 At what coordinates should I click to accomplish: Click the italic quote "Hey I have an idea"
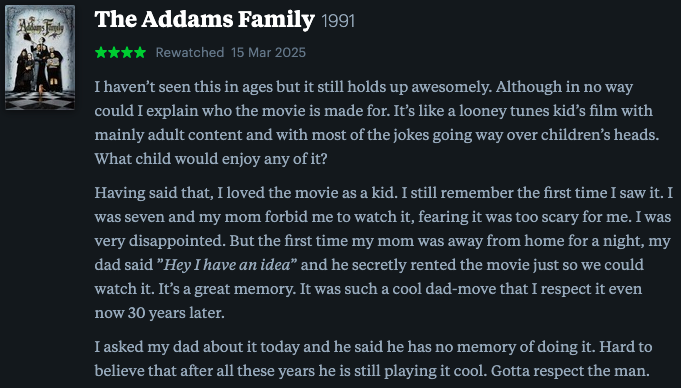(x=226, y=265)
